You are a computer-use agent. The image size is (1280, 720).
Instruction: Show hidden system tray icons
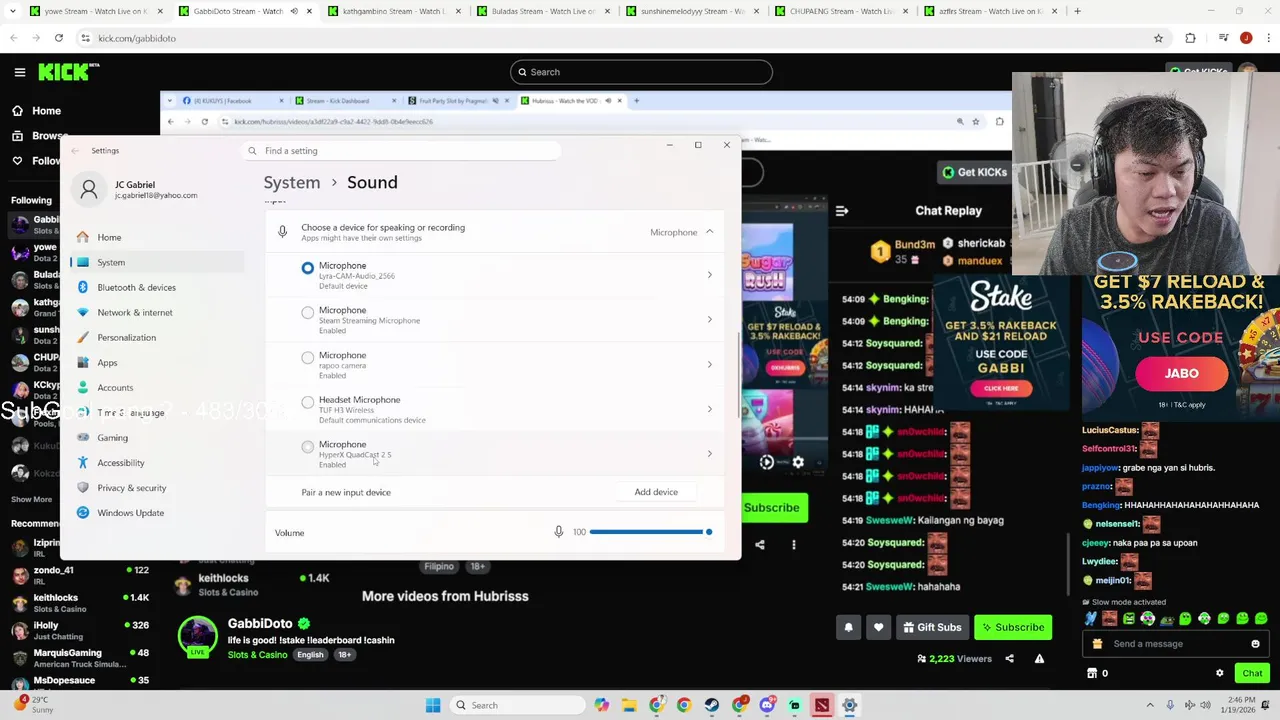(1150, 705)
